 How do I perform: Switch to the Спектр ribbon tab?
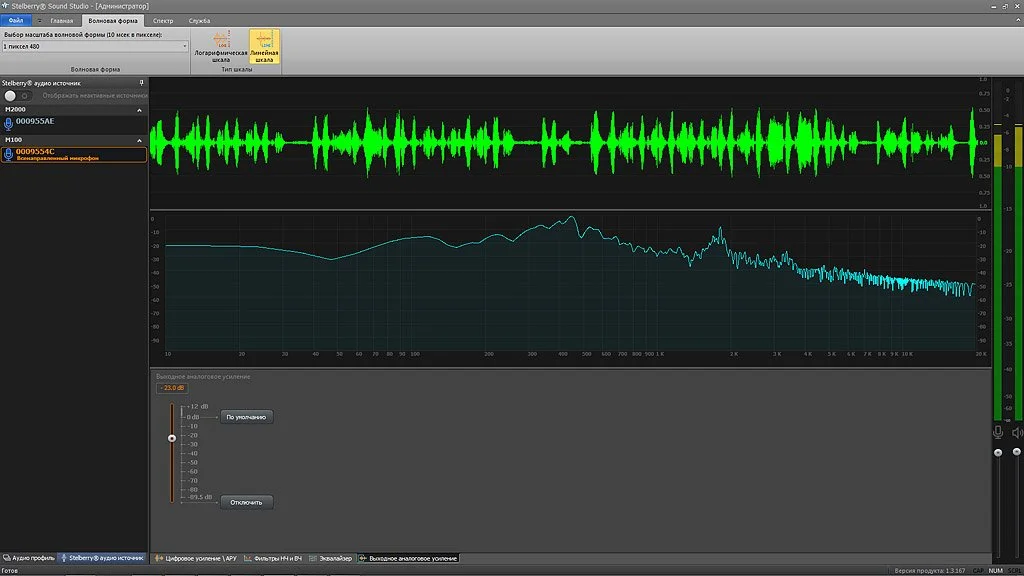tap(163, 21)
